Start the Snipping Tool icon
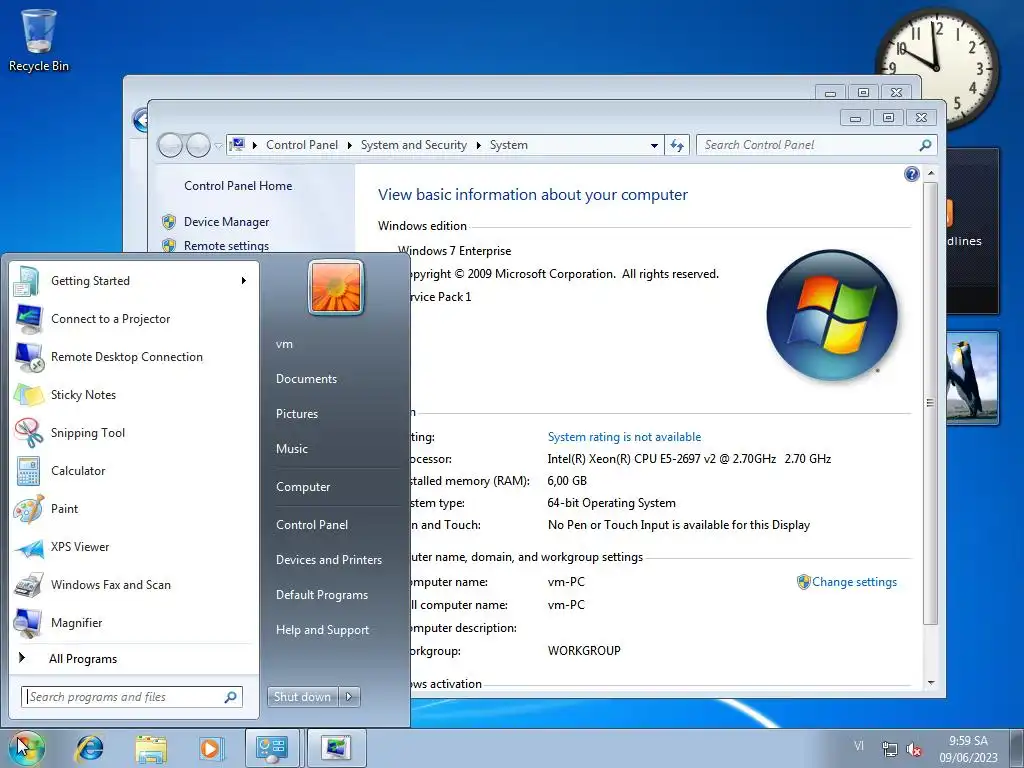 pyautogui.click(x=29, y=433)
